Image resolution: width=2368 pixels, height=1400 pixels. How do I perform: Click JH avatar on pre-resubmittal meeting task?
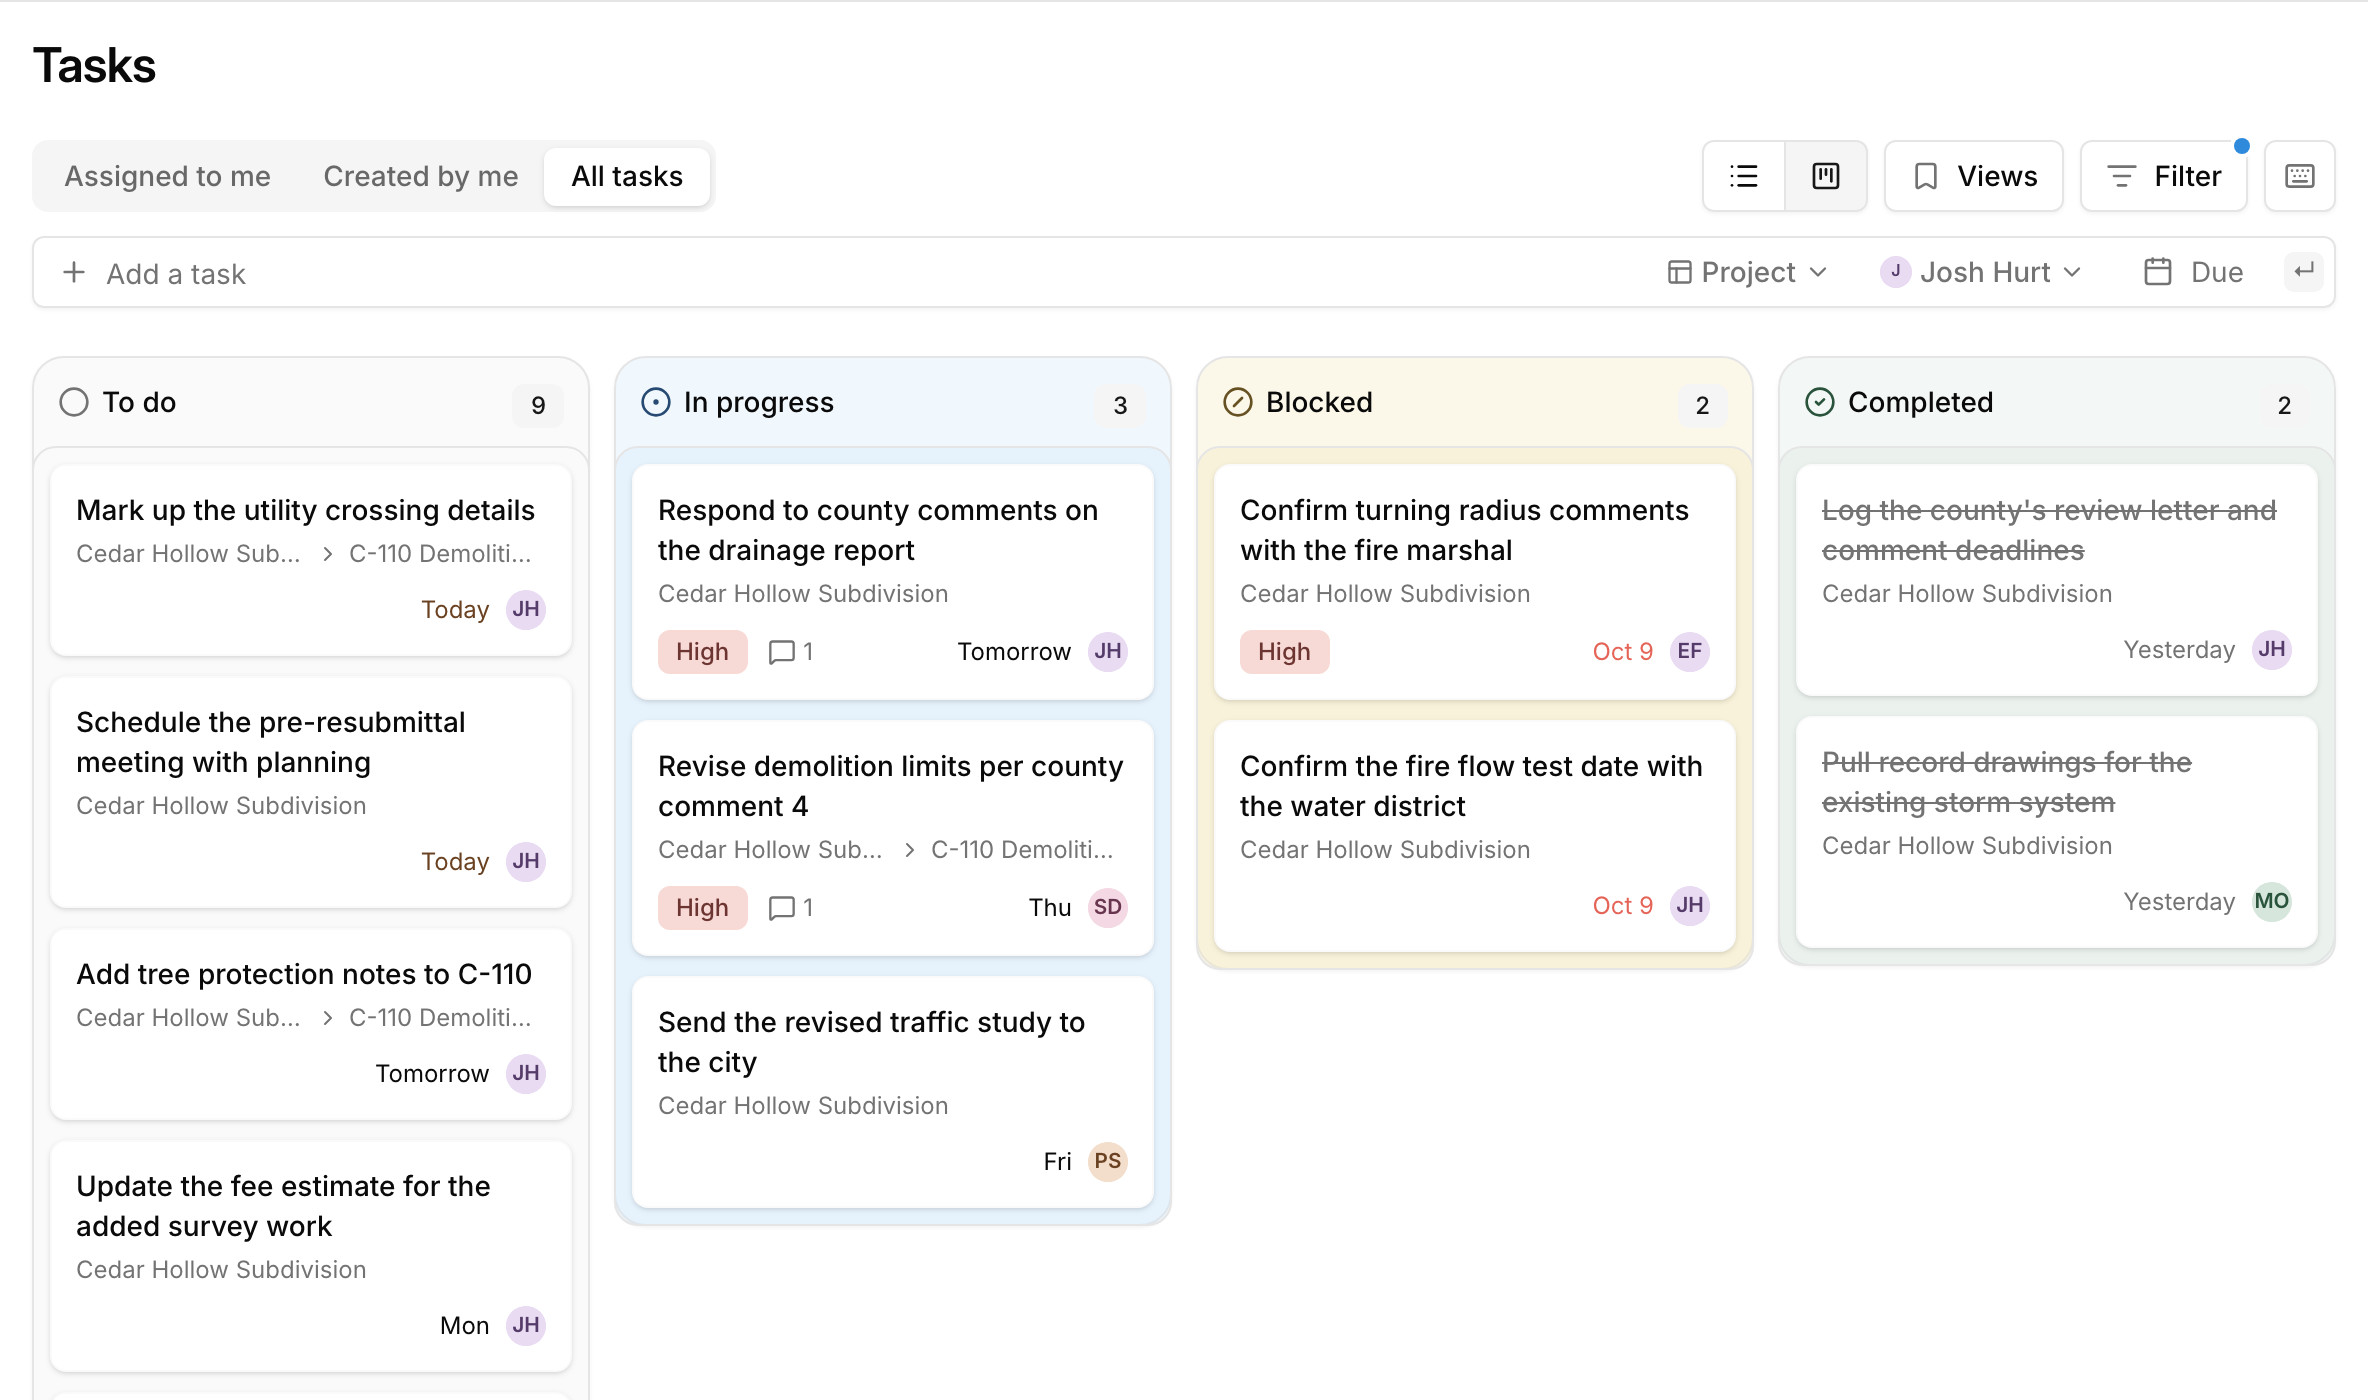click(x=526, y=861)
